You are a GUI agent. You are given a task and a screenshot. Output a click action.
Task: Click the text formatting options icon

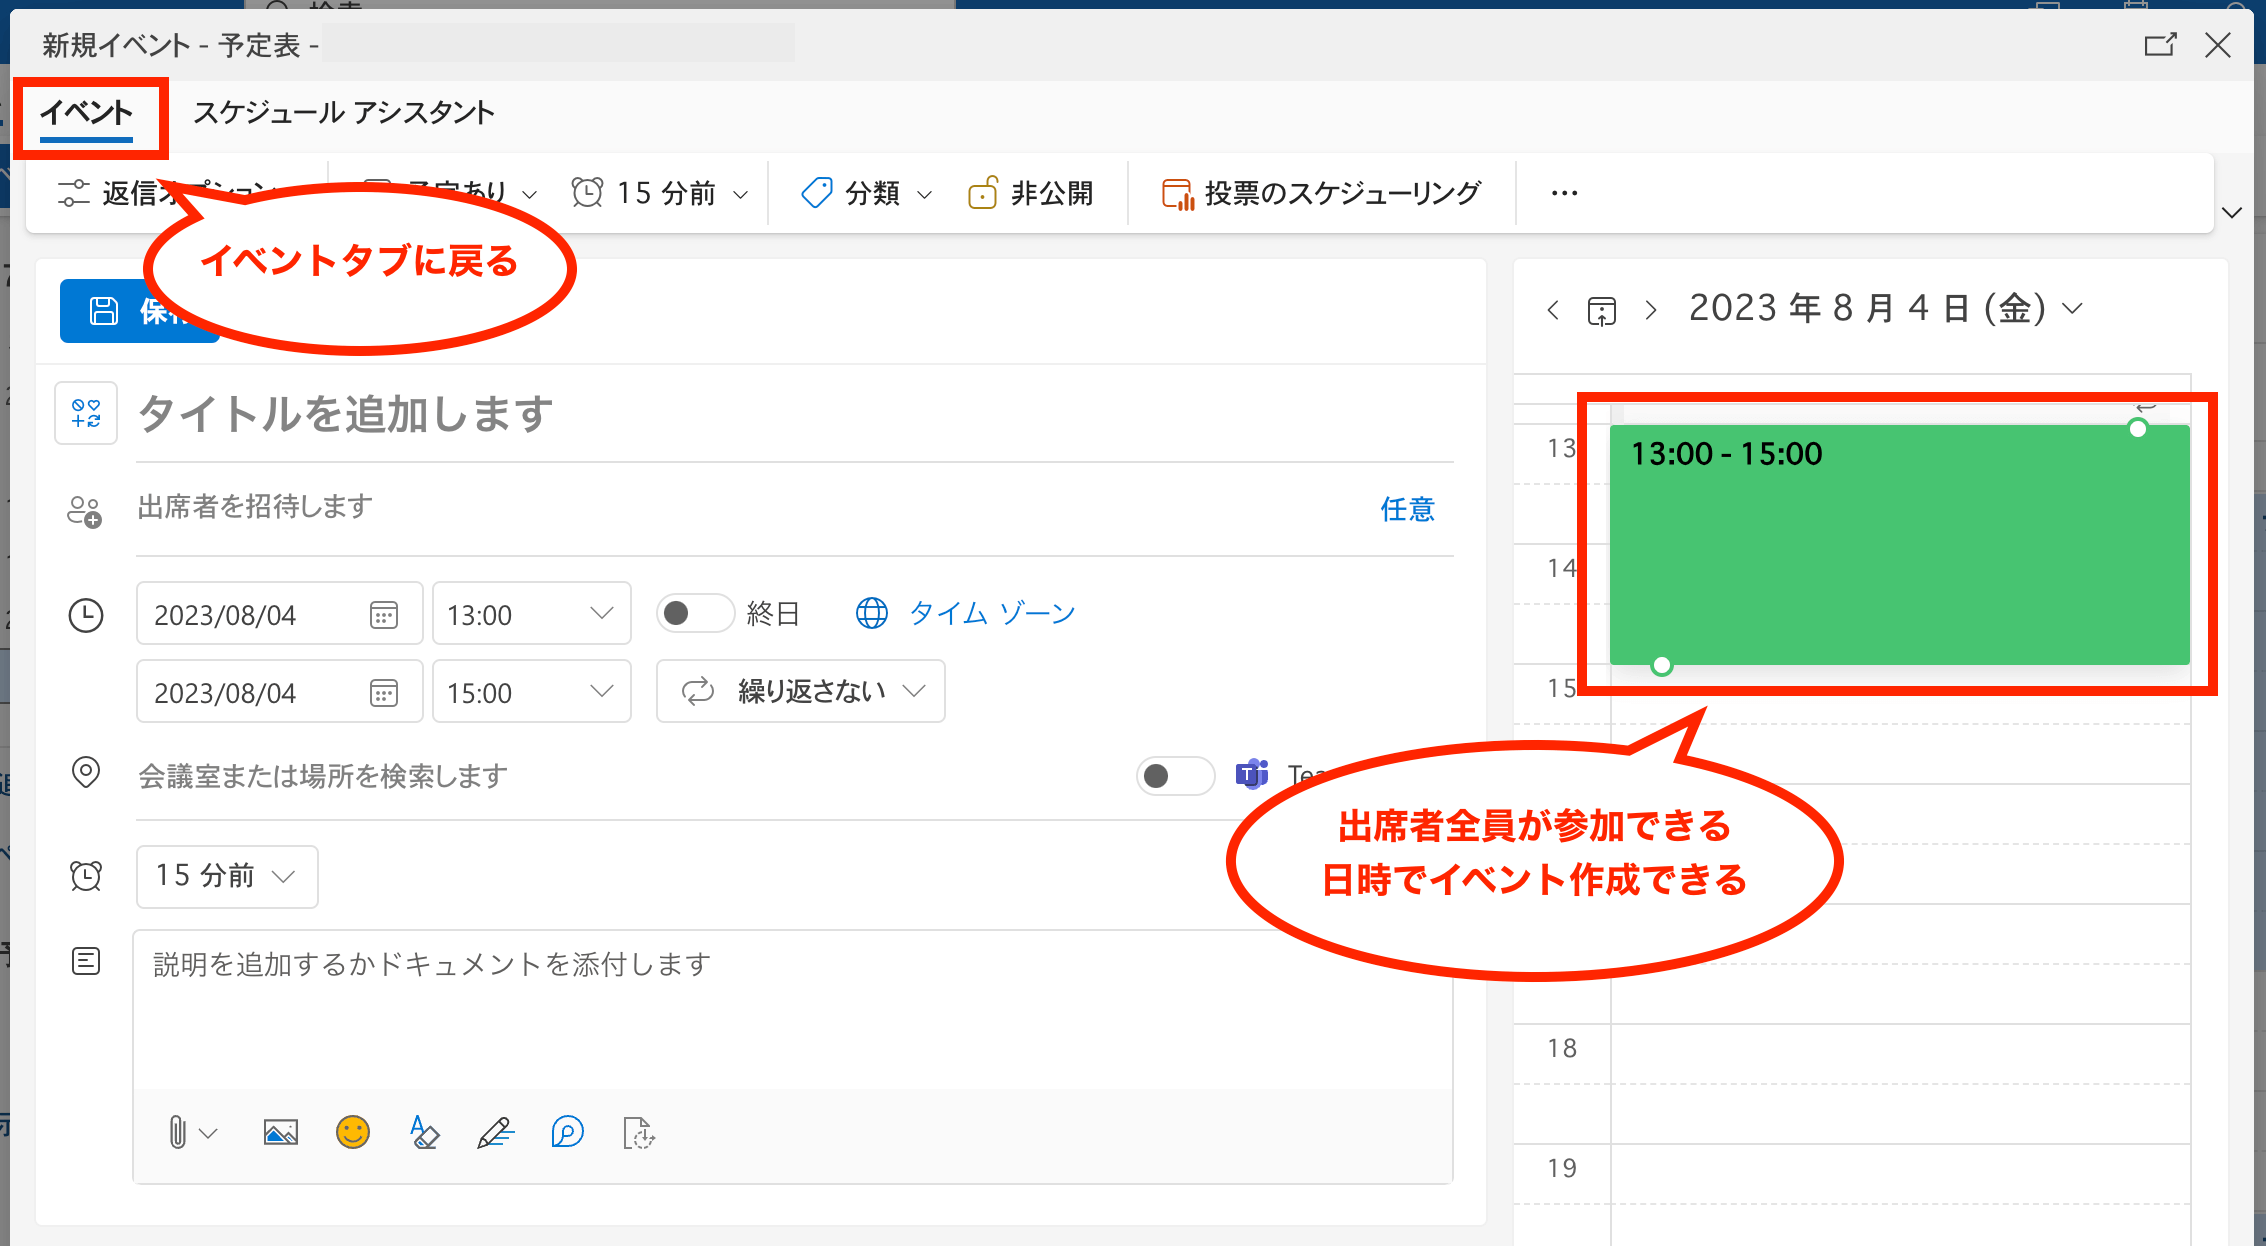(x=424, y=1133)
